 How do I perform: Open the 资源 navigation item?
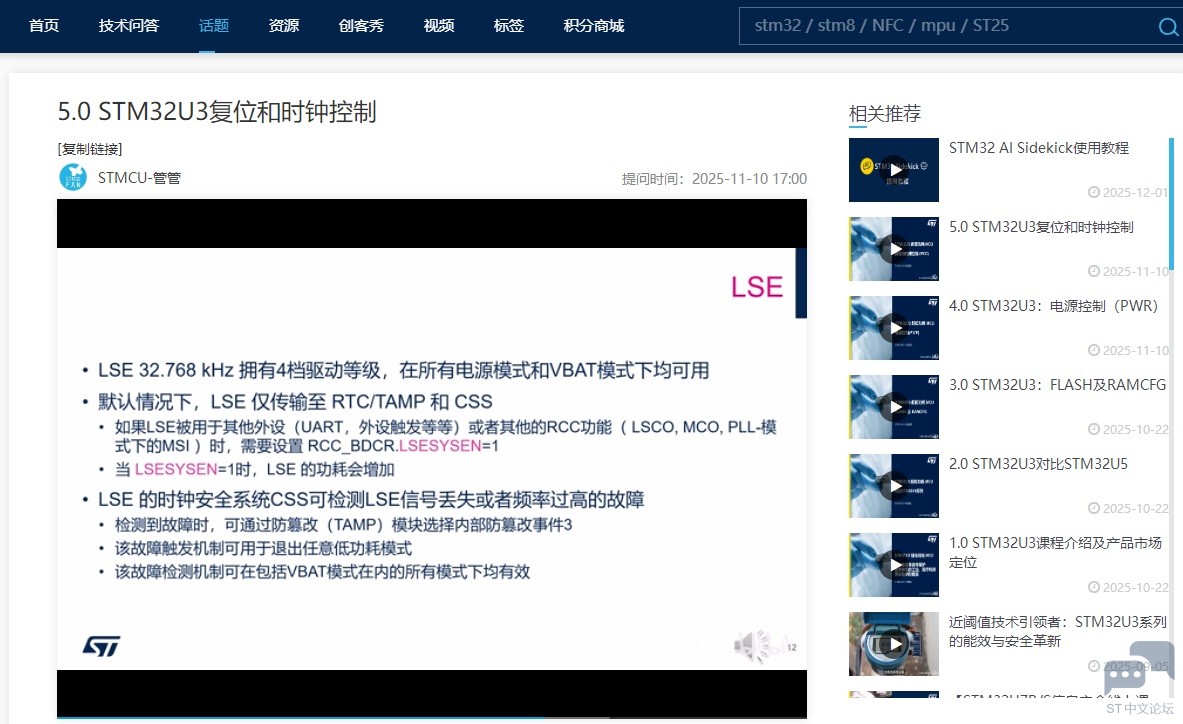pyautogui.click(x=284, y=26)
